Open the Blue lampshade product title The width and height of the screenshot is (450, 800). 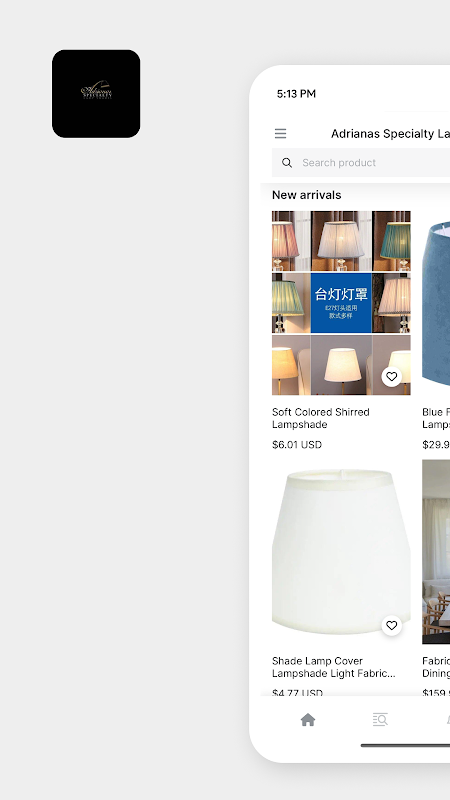click(436, 418)
